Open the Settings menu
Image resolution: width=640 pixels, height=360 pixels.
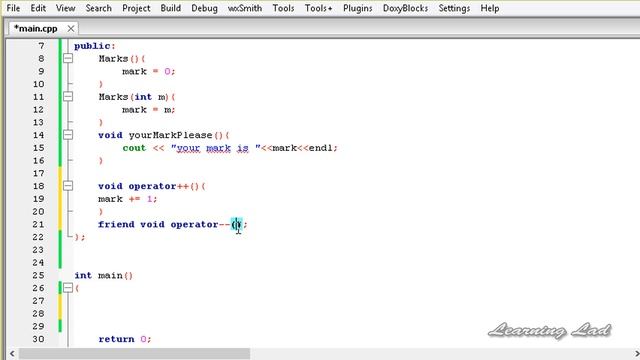[x=454, y=8]
